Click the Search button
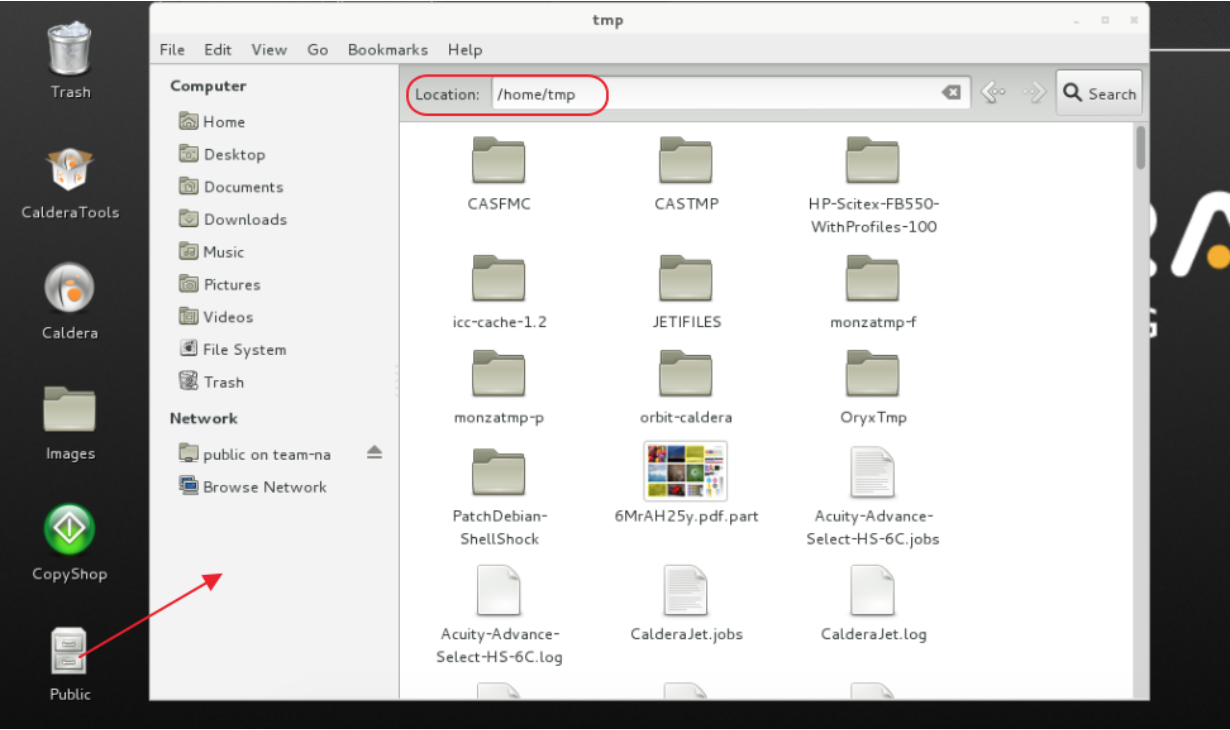 click(1099, 93)
